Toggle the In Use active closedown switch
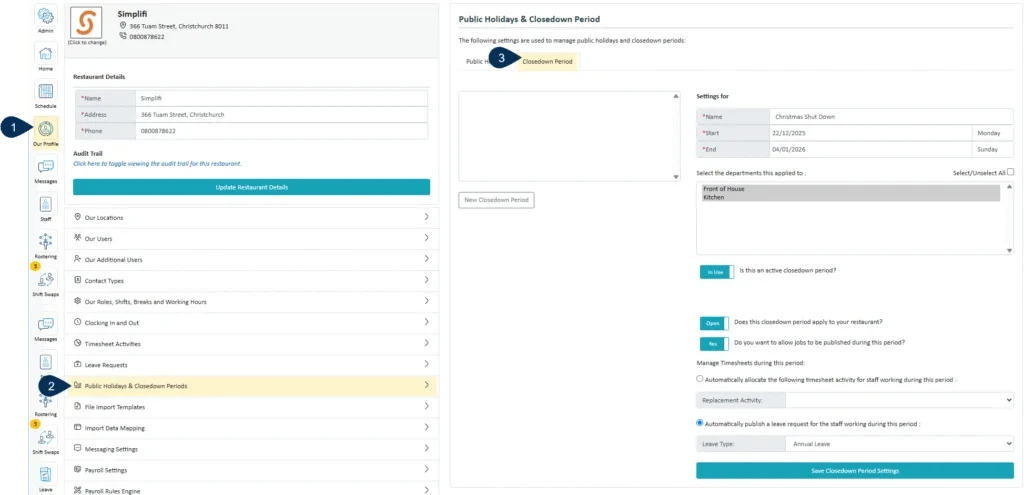 (x=716, y=272)
